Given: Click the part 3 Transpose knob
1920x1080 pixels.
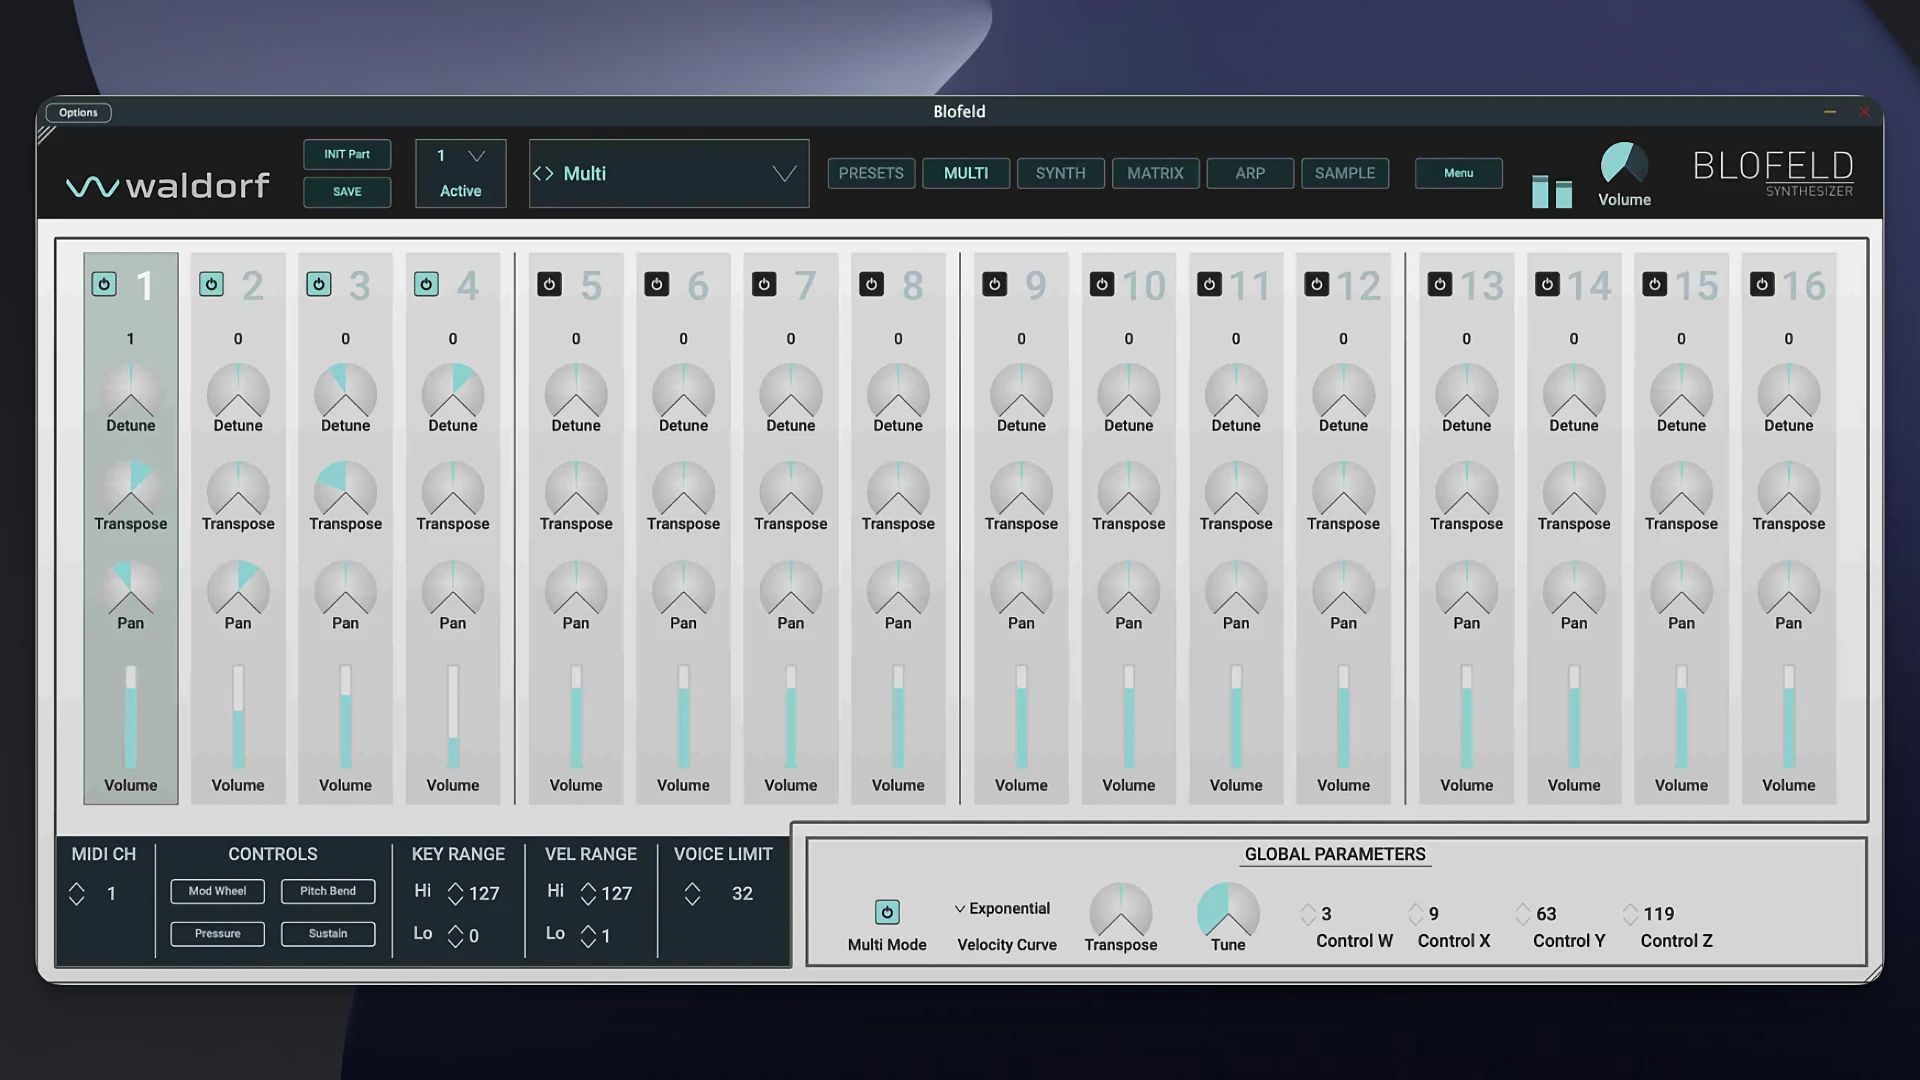Looking at the screenshot, I should (x=346, y=490).
